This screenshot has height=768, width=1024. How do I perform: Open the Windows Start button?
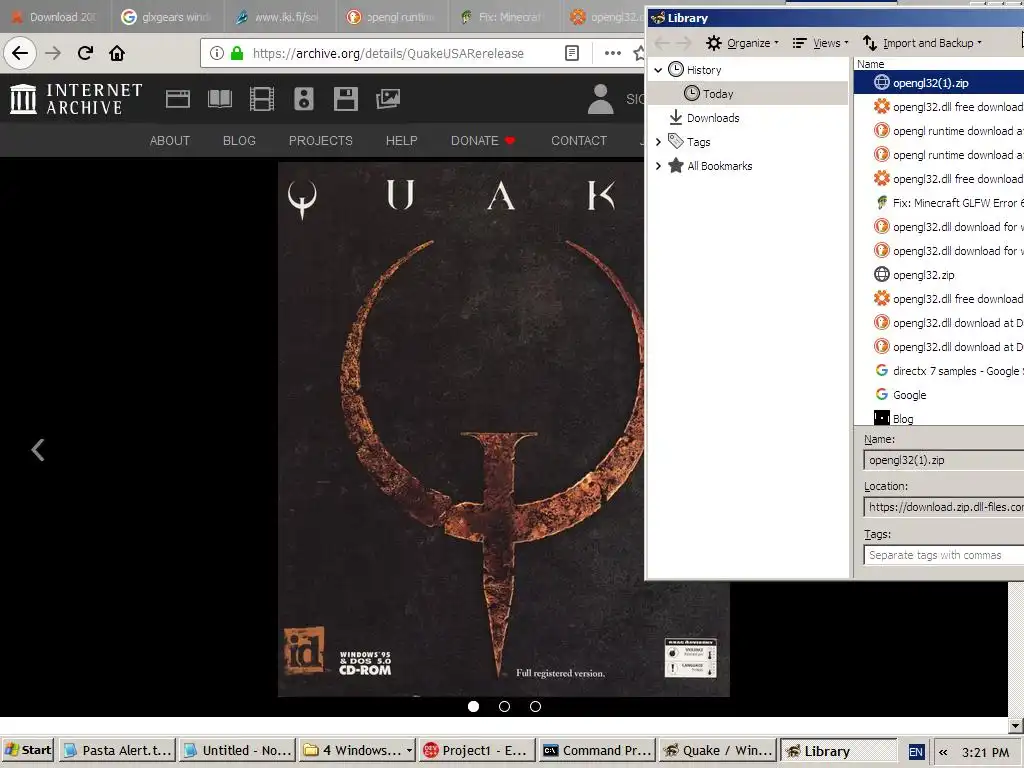click(28, 750)
